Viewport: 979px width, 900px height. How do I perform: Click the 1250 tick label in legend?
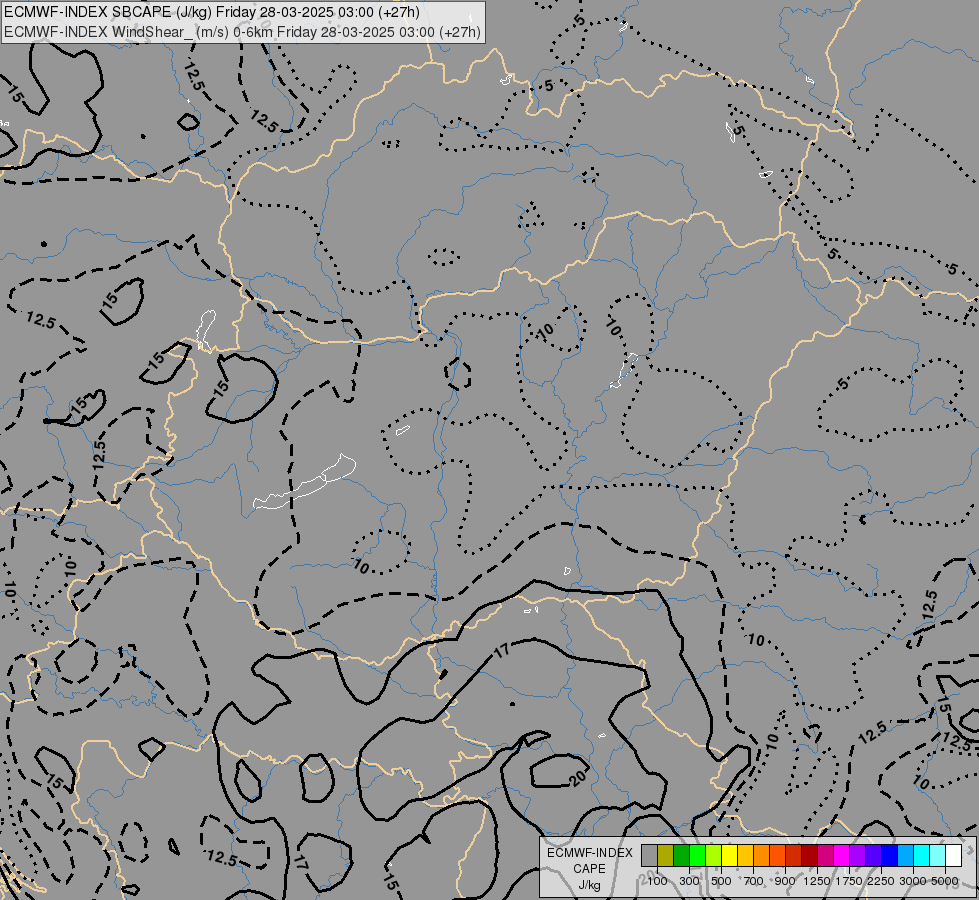pyautogui.click(x=817, y=881)
